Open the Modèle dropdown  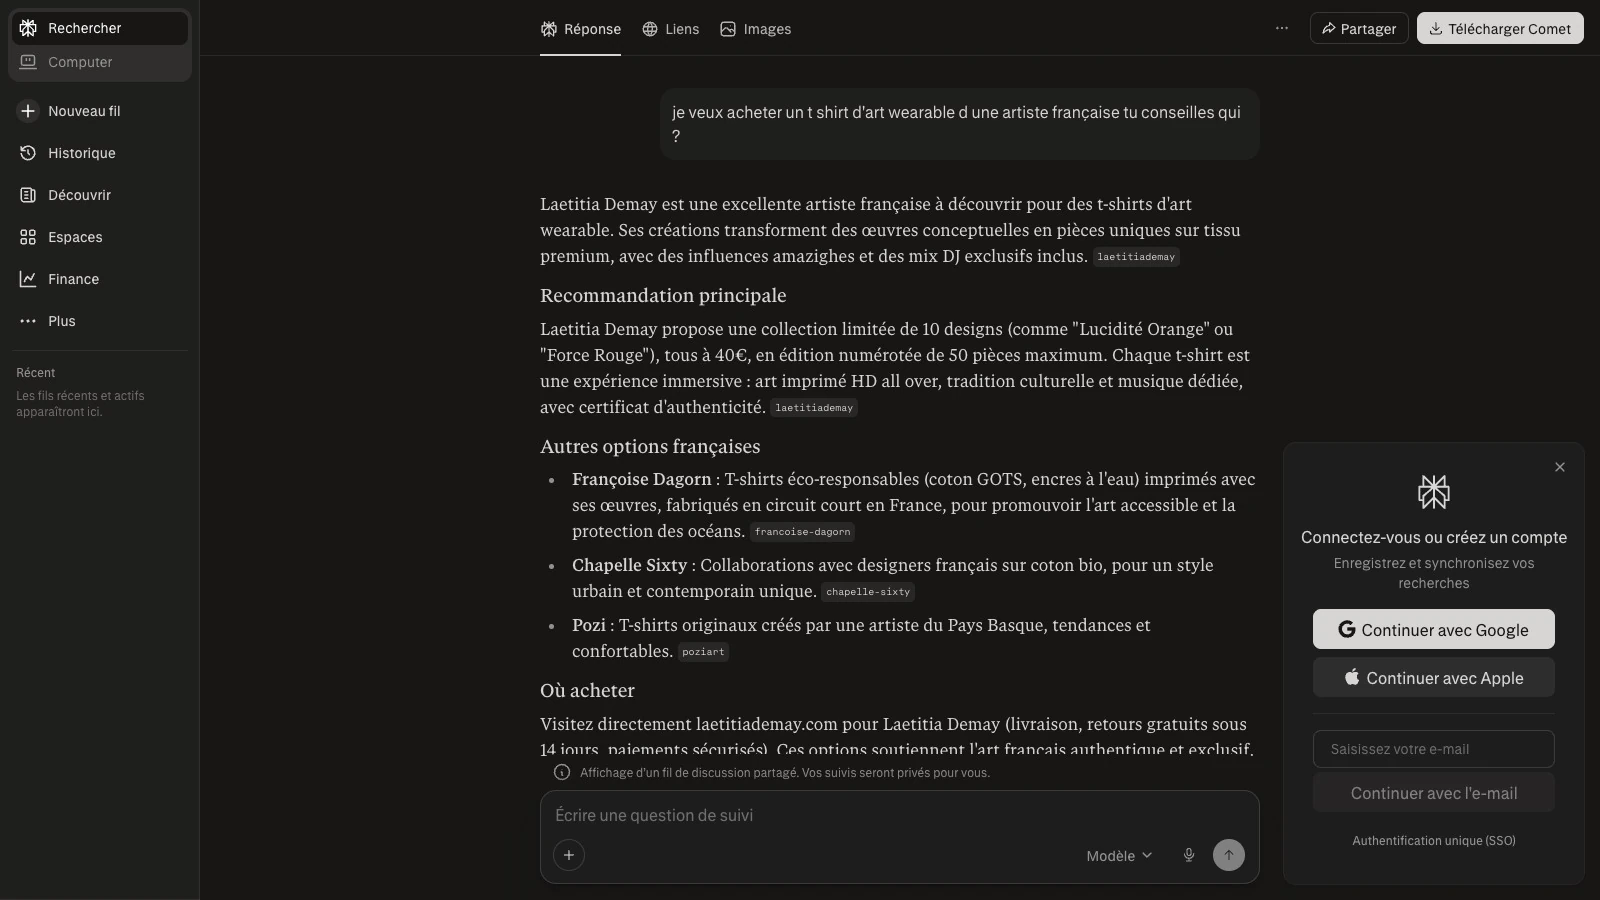click(x=1119, y=856)
